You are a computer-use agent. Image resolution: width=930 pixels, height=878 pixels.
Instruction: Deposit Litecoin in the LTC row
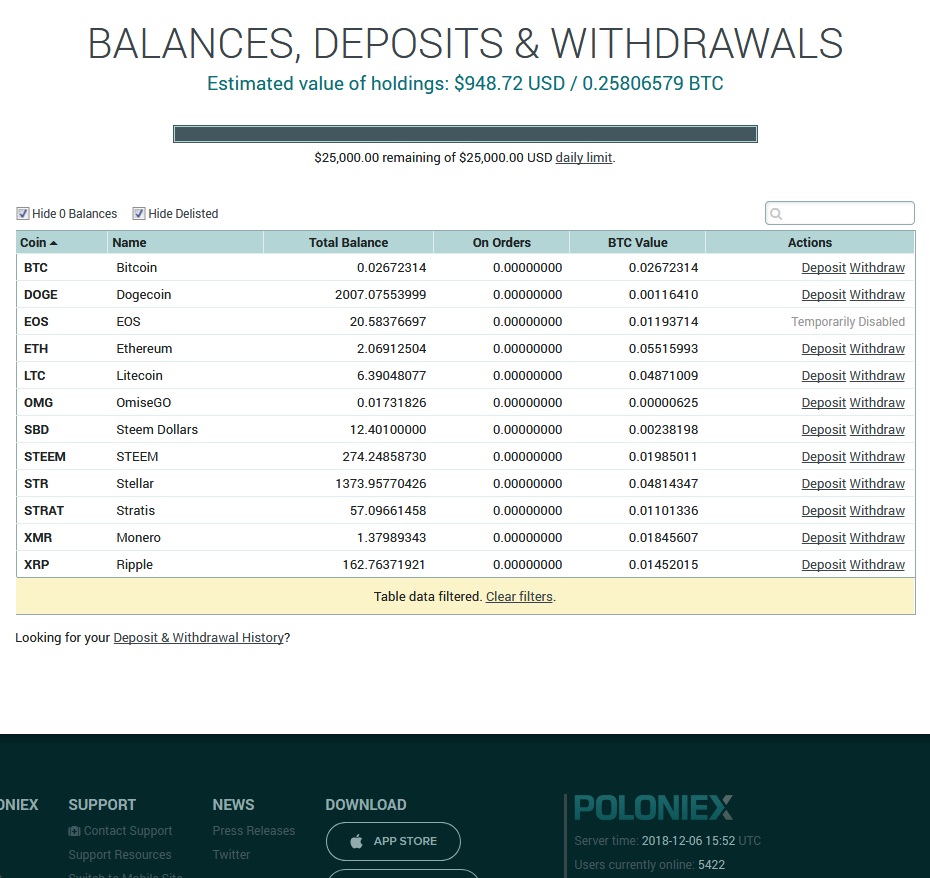(823, 376)
